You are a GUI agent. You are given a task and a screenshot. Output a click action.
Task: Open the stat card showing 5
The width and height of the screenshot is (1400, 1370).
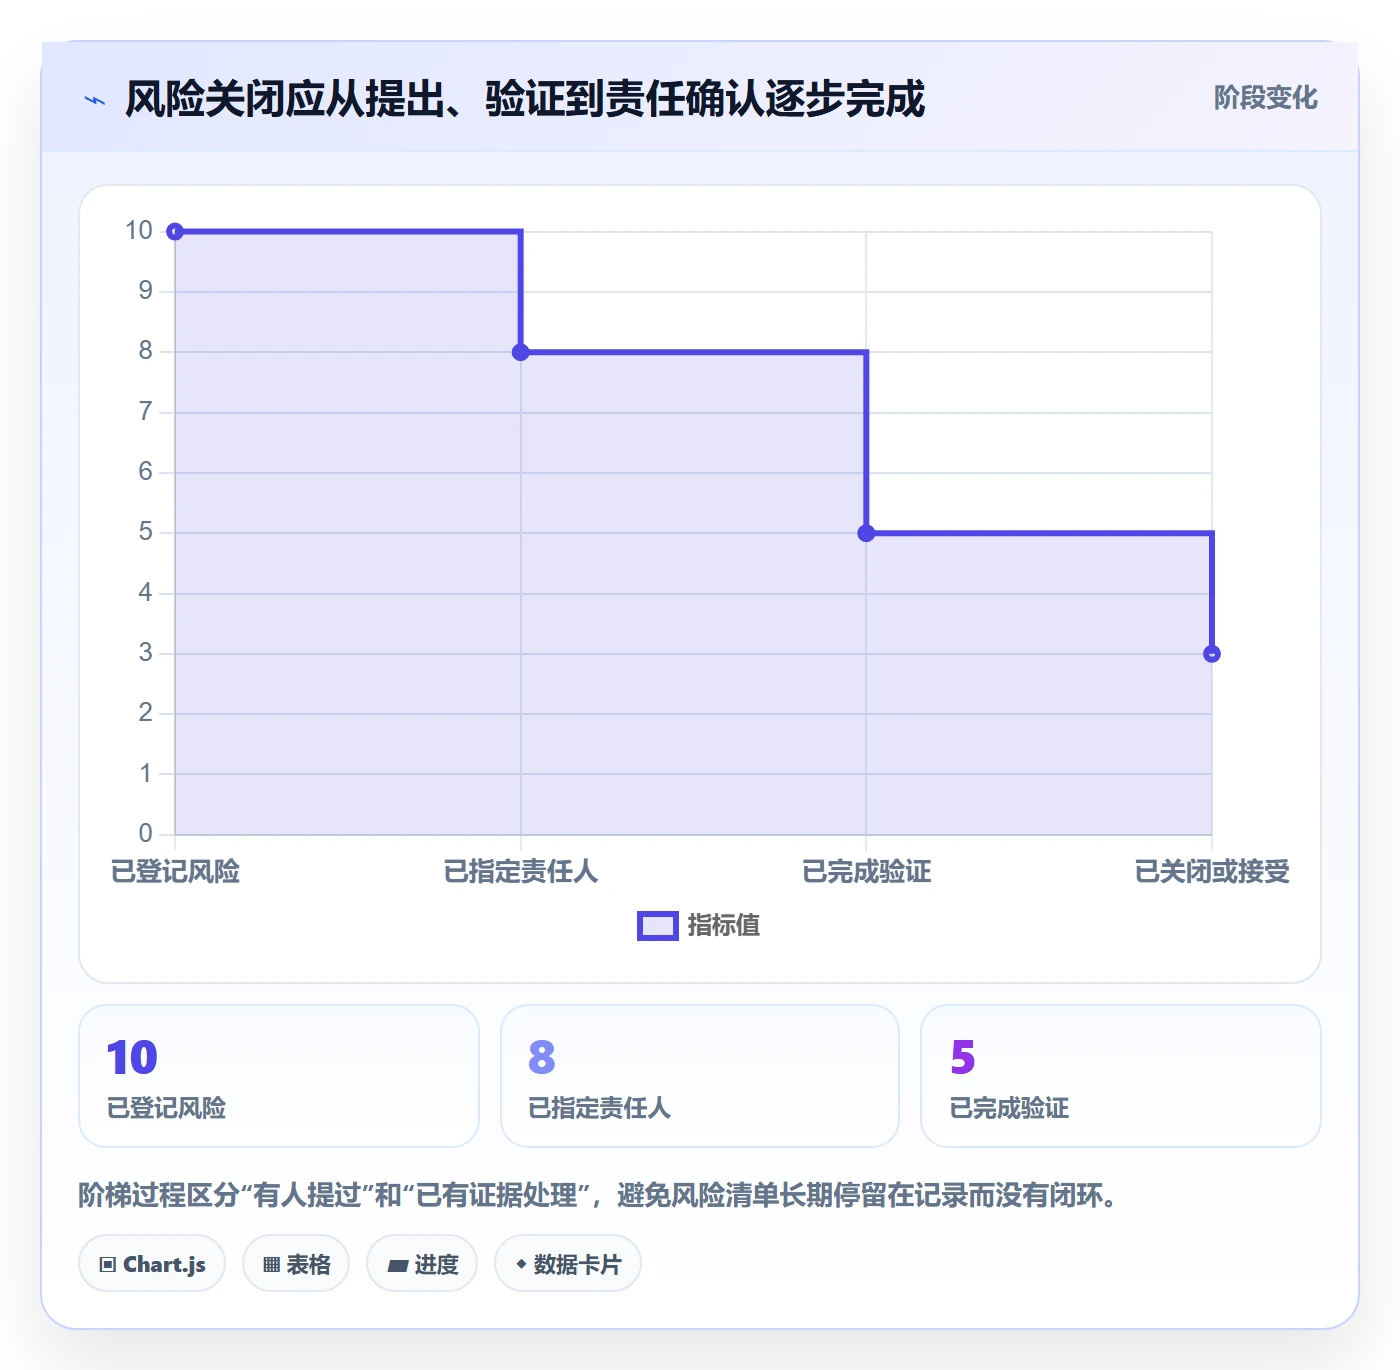pyautogui.click(x=1121, y=1076)
